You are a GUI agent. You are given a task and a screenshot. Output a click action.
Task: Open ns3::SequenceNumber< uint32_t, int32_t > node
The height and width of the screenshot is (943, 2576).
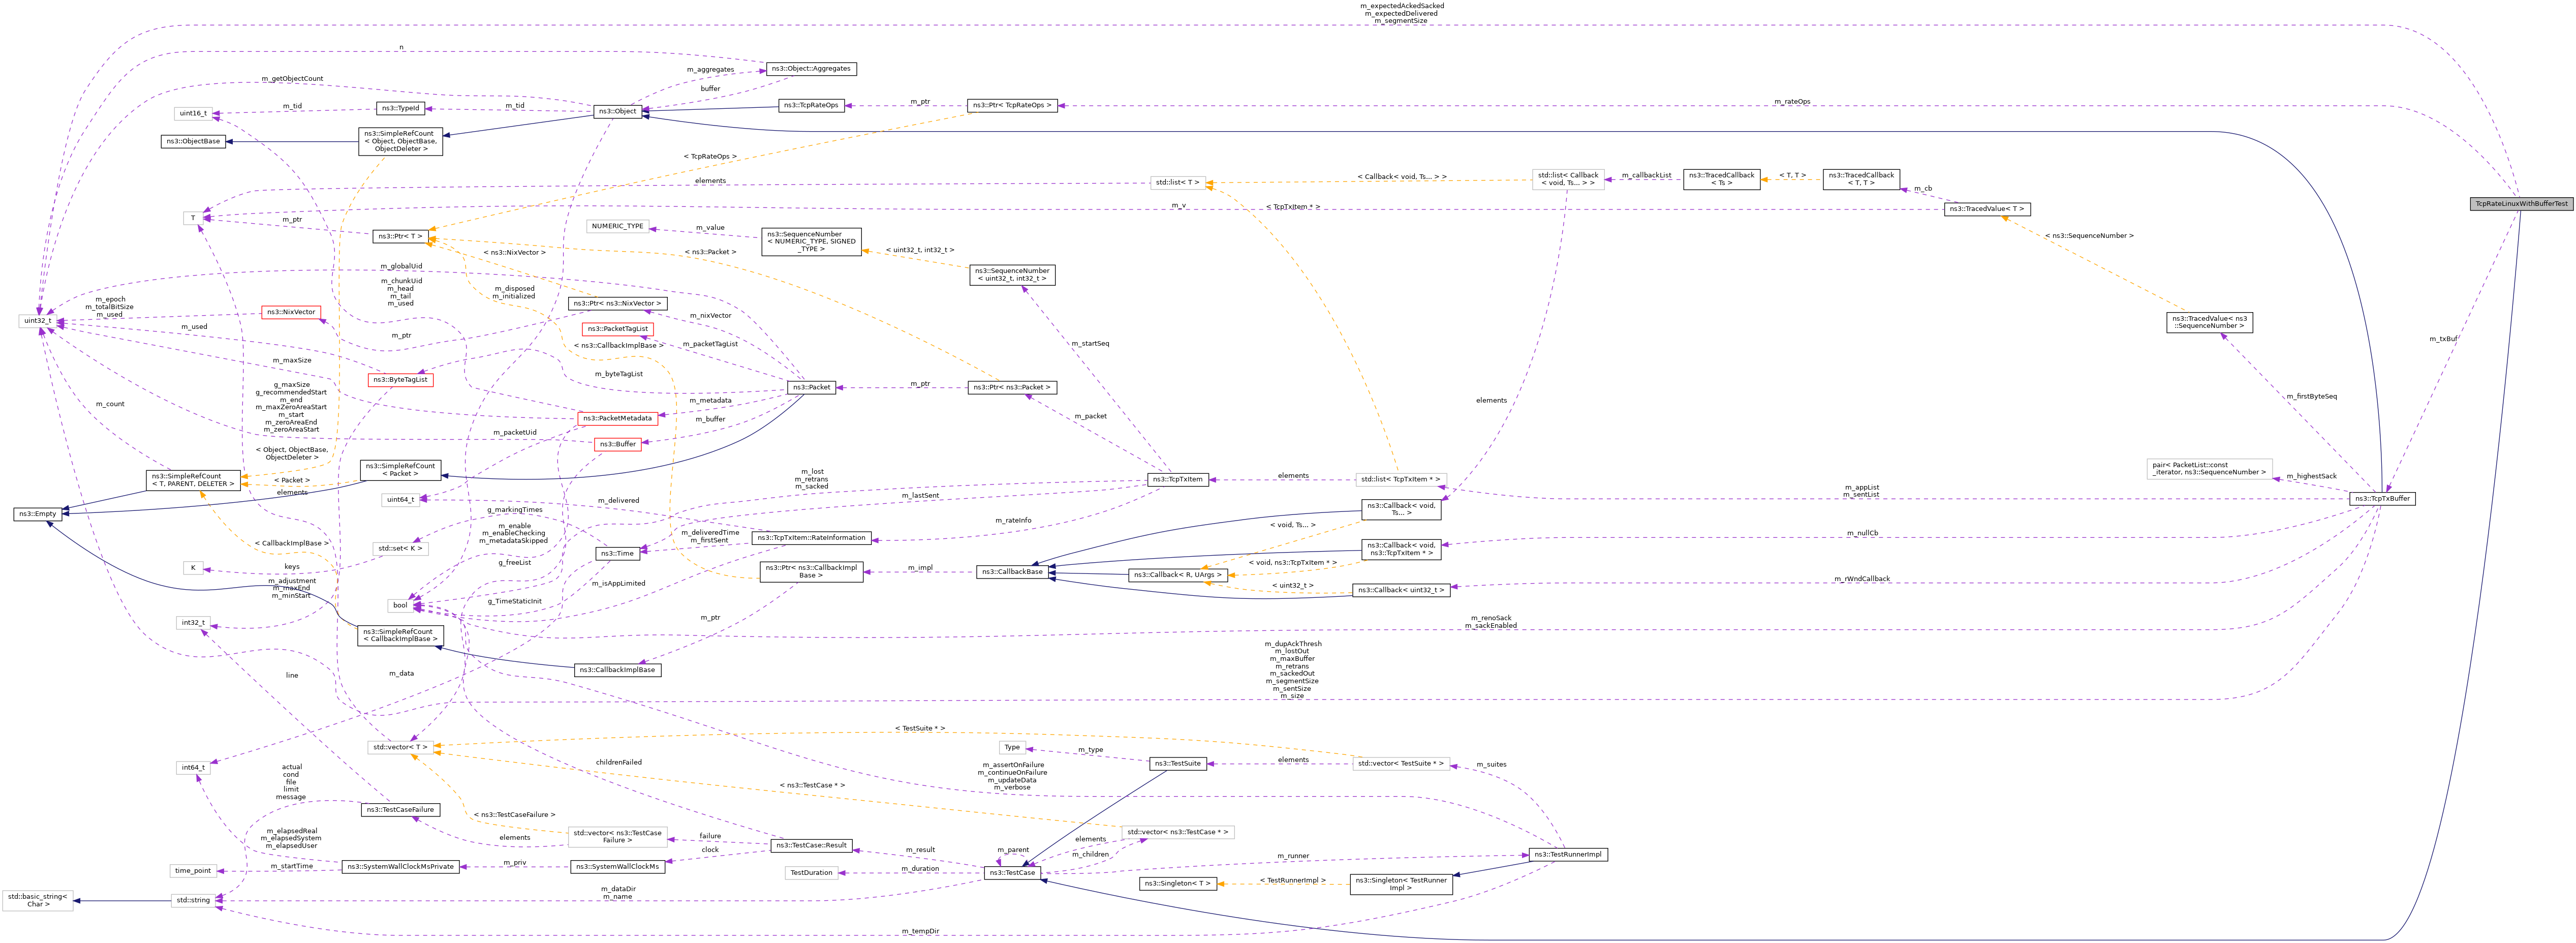click(x=1012, y=274)
